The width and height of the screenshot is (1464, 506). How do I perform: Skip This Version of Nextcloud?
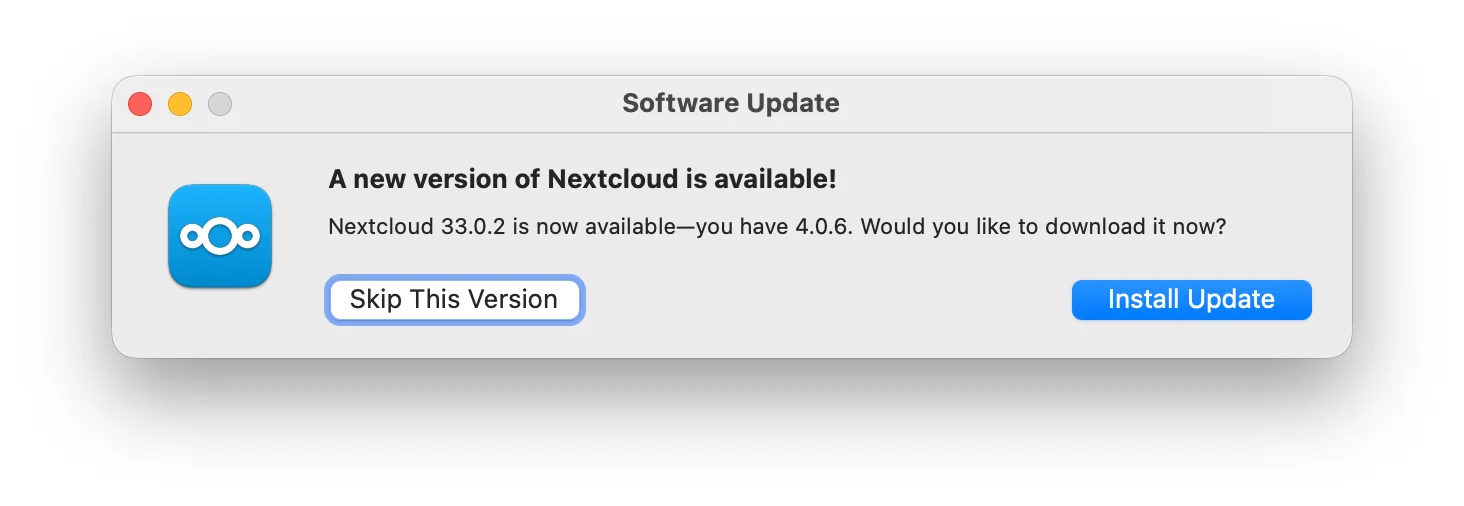pos(454,300)
